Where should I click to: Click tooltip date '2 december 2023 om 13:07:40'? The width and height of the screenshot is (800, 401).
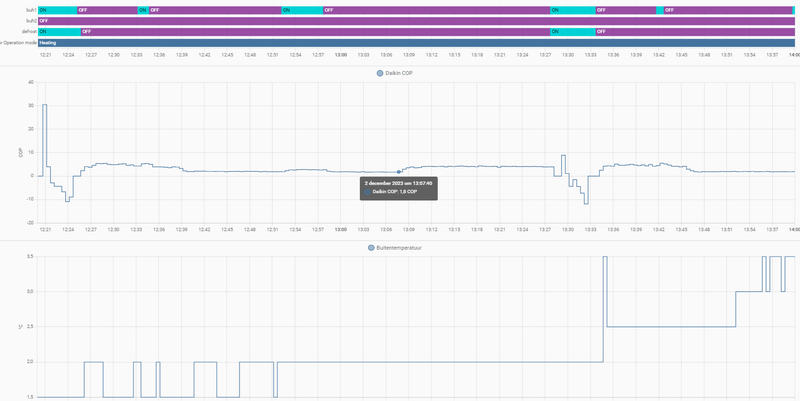pos(398,183)
